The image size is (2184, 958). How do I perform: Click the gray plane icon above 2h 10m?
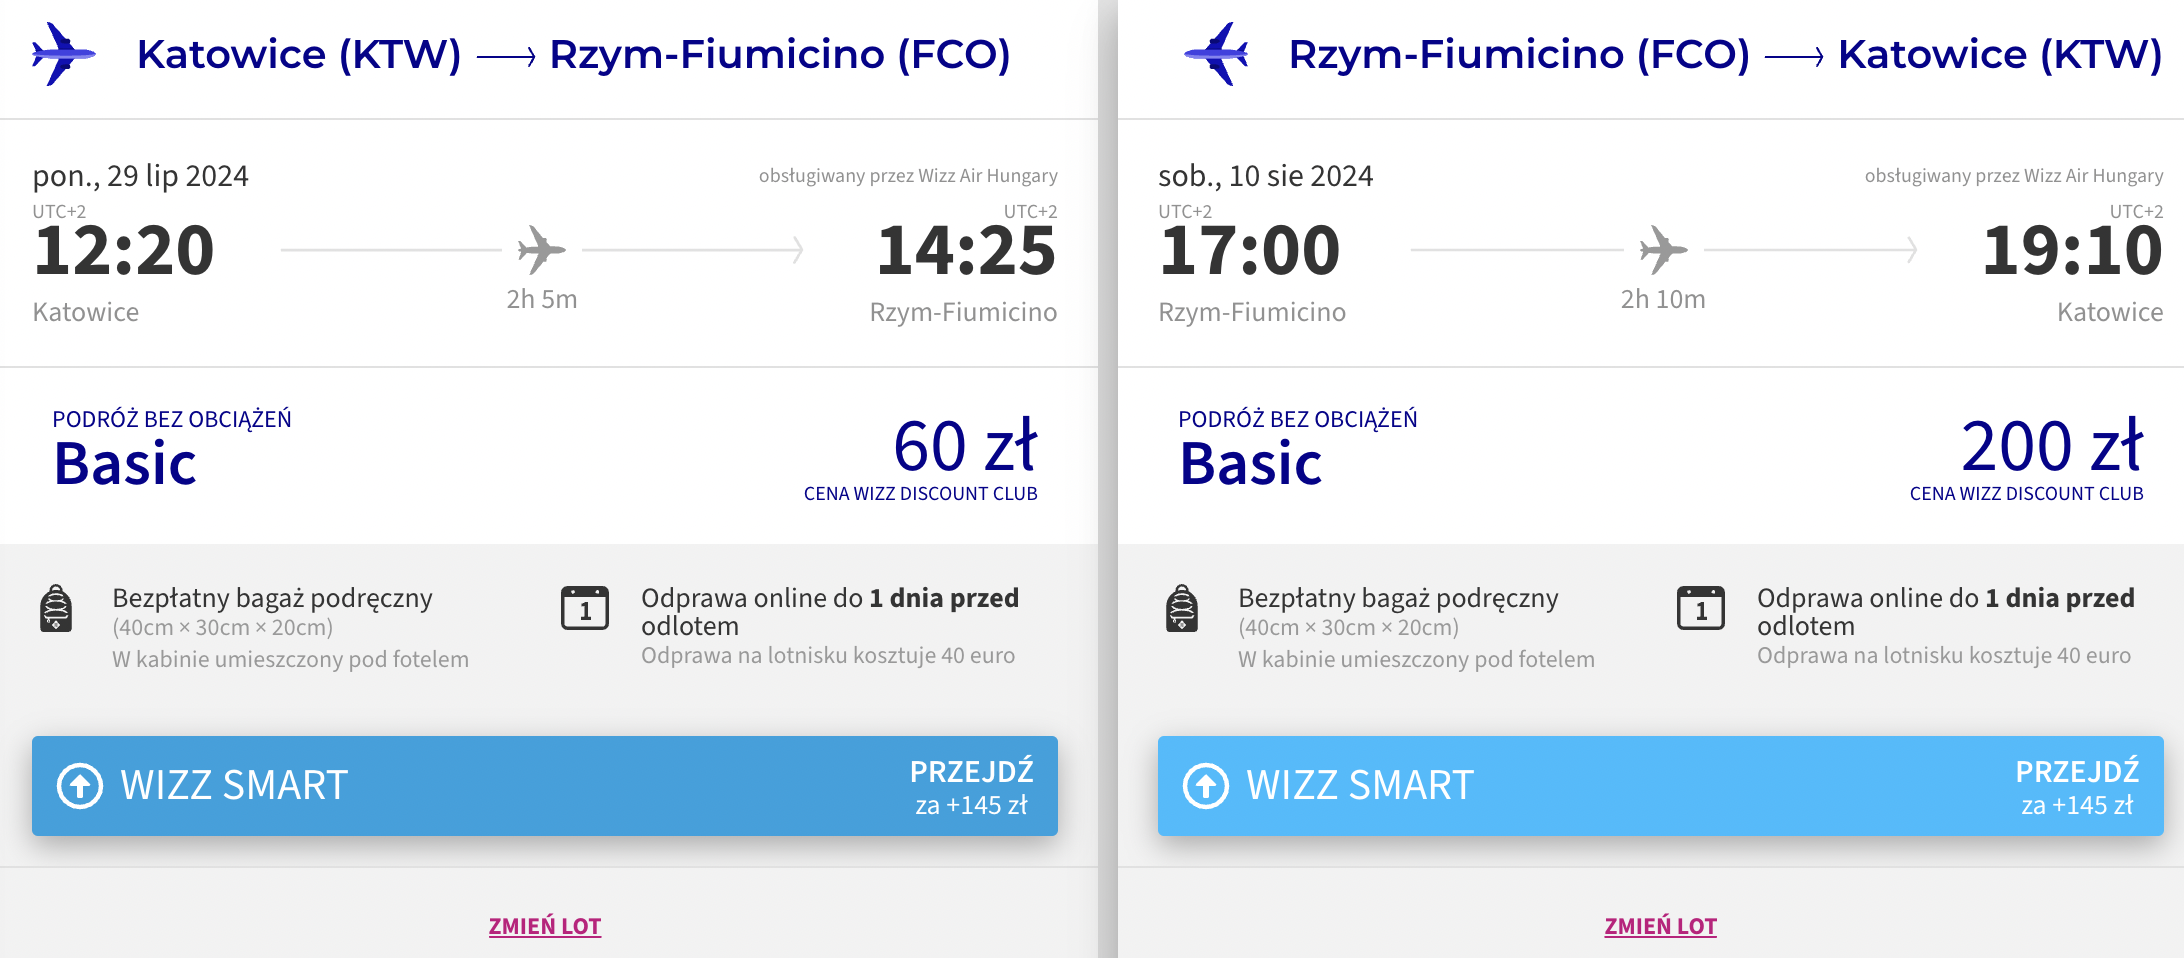1664,250
